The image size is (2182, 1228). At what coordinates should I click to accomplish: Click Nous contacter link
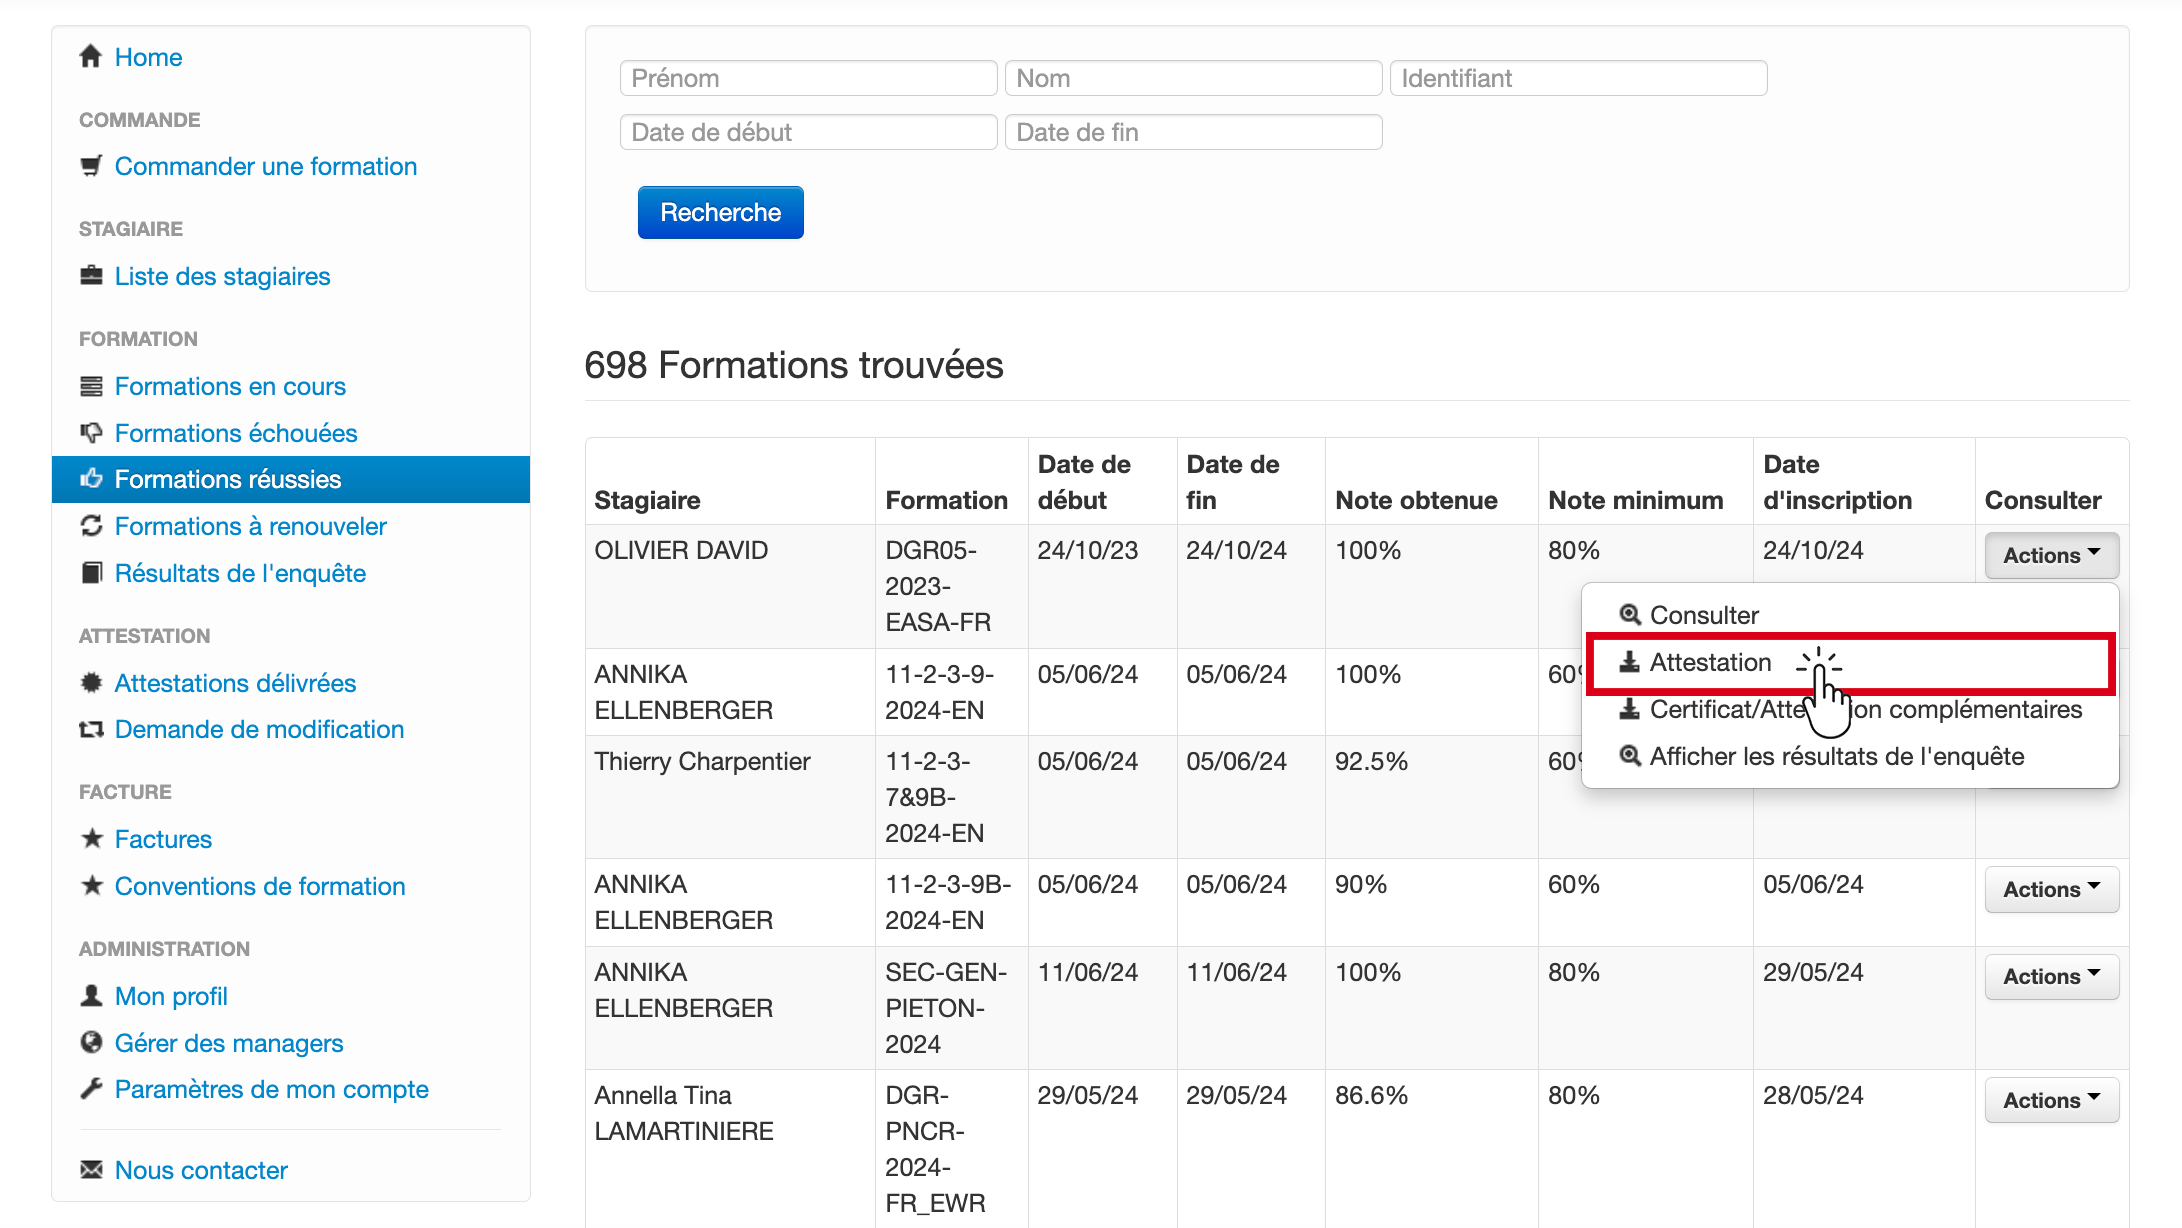201,1170
